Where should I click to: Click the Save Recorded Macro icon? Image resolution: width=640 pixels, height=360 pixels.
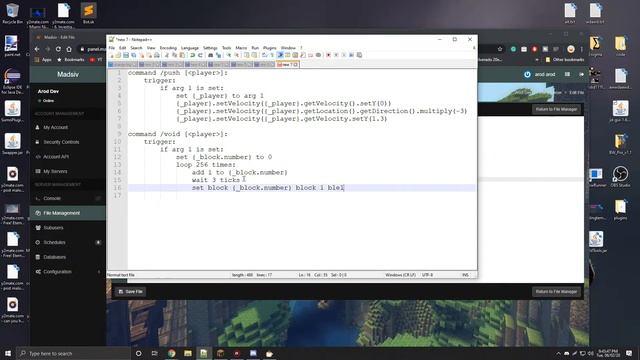point(359,55)
